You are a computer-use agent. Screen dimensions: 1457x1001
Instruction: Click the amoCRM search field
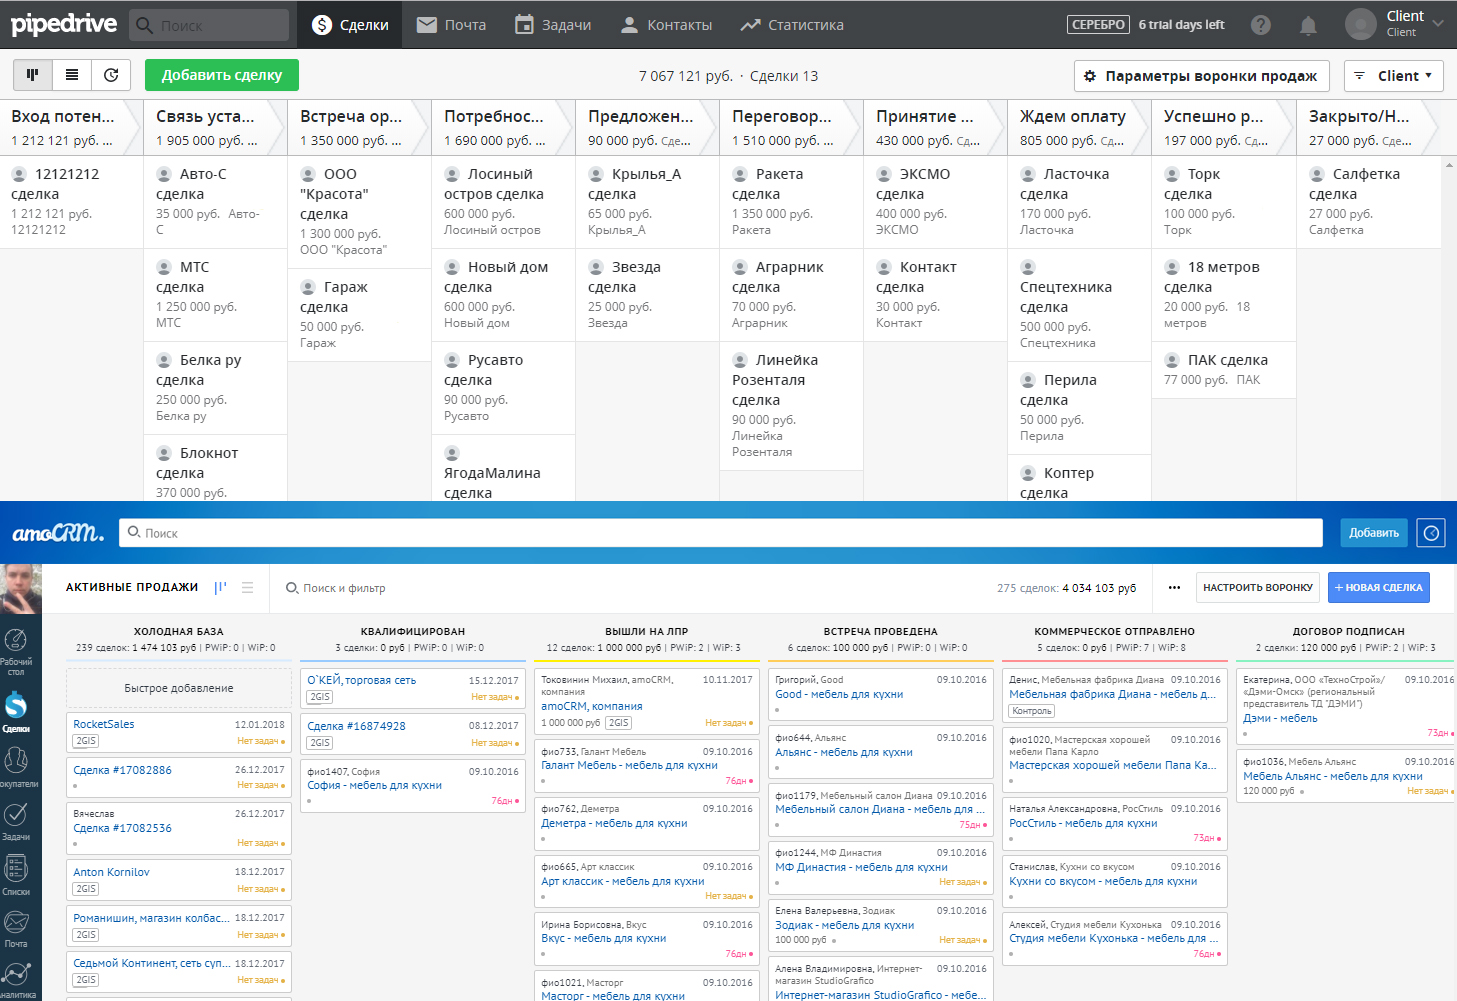(720, 533)
